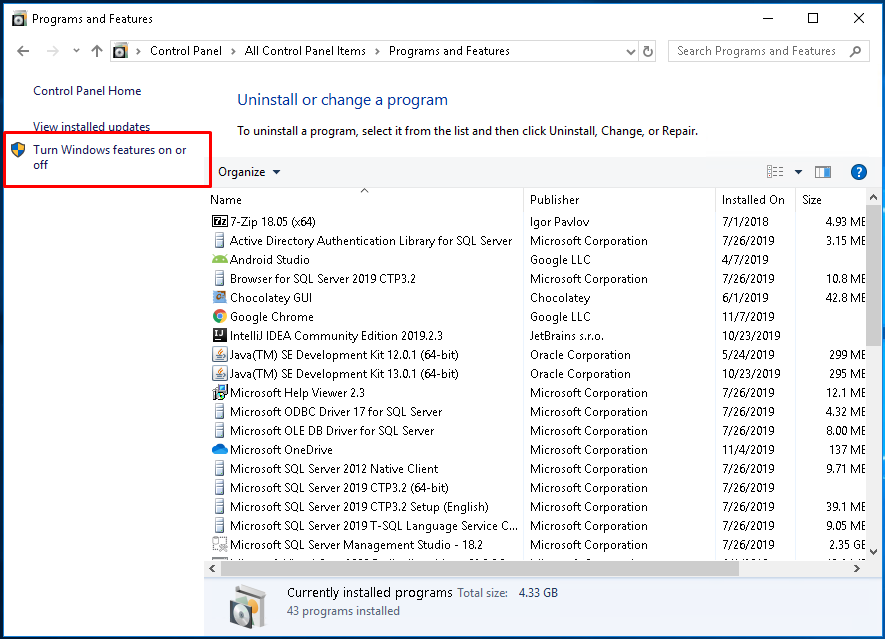Focus the Search Programs and Features box
The image size is (885, 639).
coord(769,51)
